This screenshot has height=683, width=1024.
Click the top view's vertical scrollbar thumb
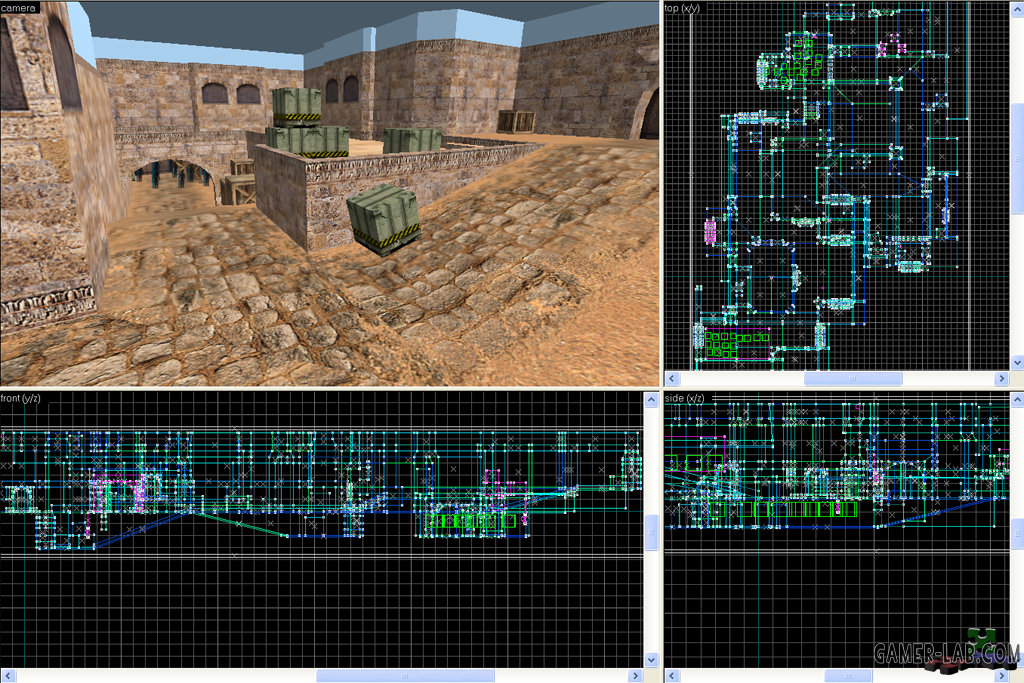[x=1017, y=158]
